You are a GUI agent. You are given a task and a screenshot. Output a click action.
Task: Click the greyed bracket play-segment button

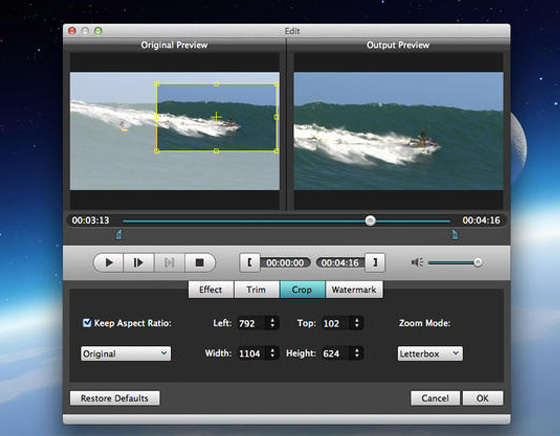click(169, 263)
